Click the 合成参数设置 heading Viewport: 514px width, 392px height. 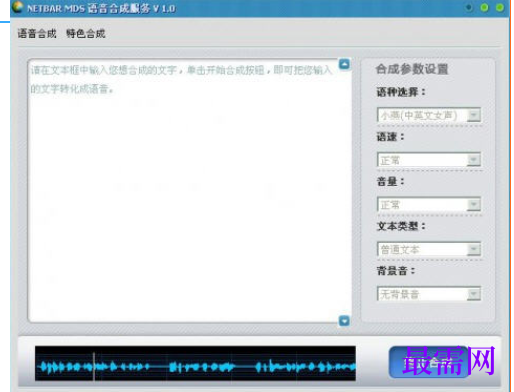412,69
